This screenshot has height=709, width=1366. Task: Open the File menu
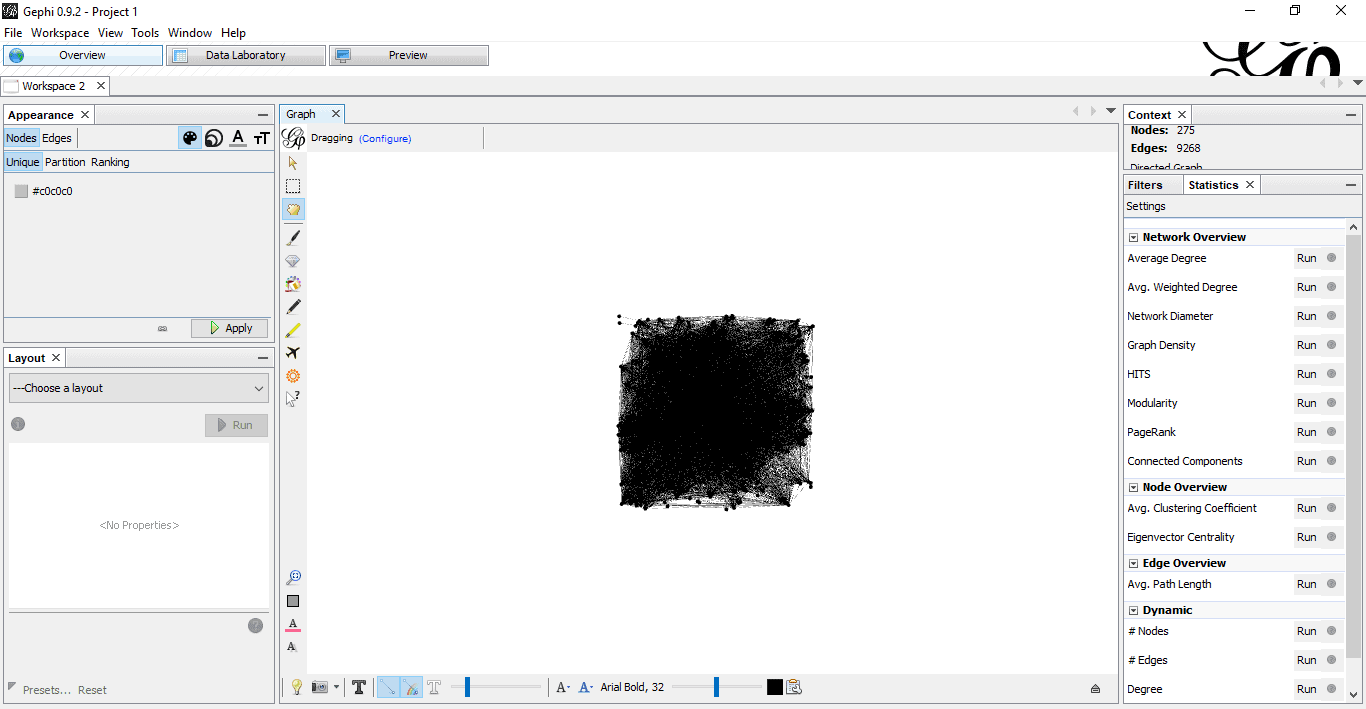click(x=13, y=33)
